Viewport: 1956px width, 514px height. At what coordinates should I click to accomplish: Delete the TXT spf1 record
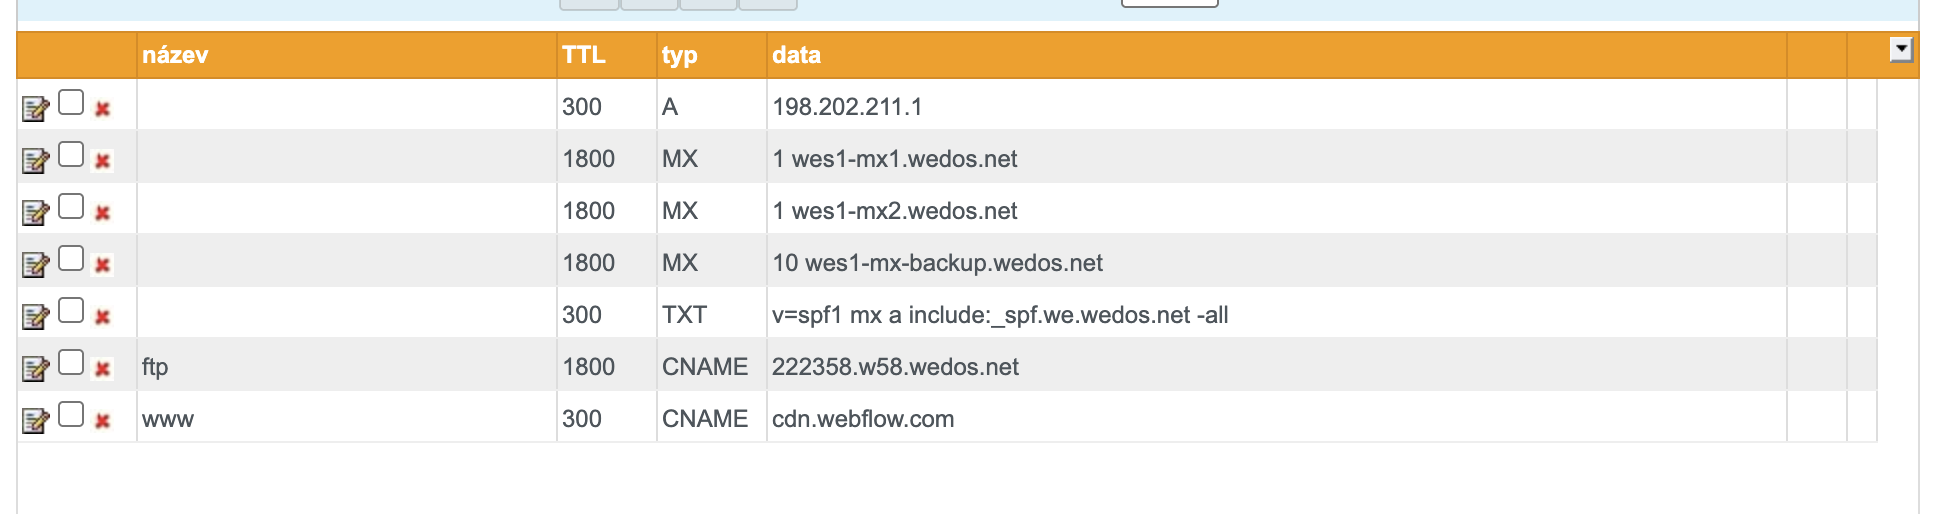(102, 317)
